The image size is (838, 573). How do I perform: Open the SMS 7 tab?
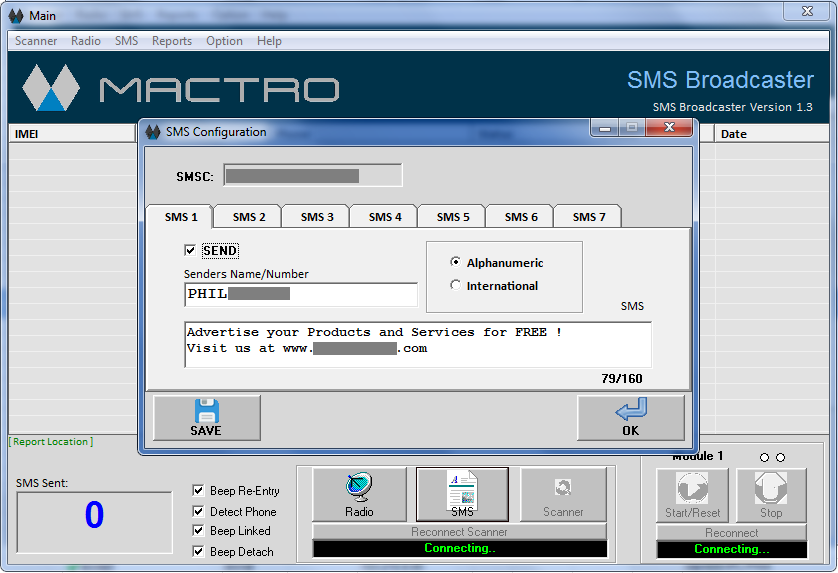coord(589,217)
